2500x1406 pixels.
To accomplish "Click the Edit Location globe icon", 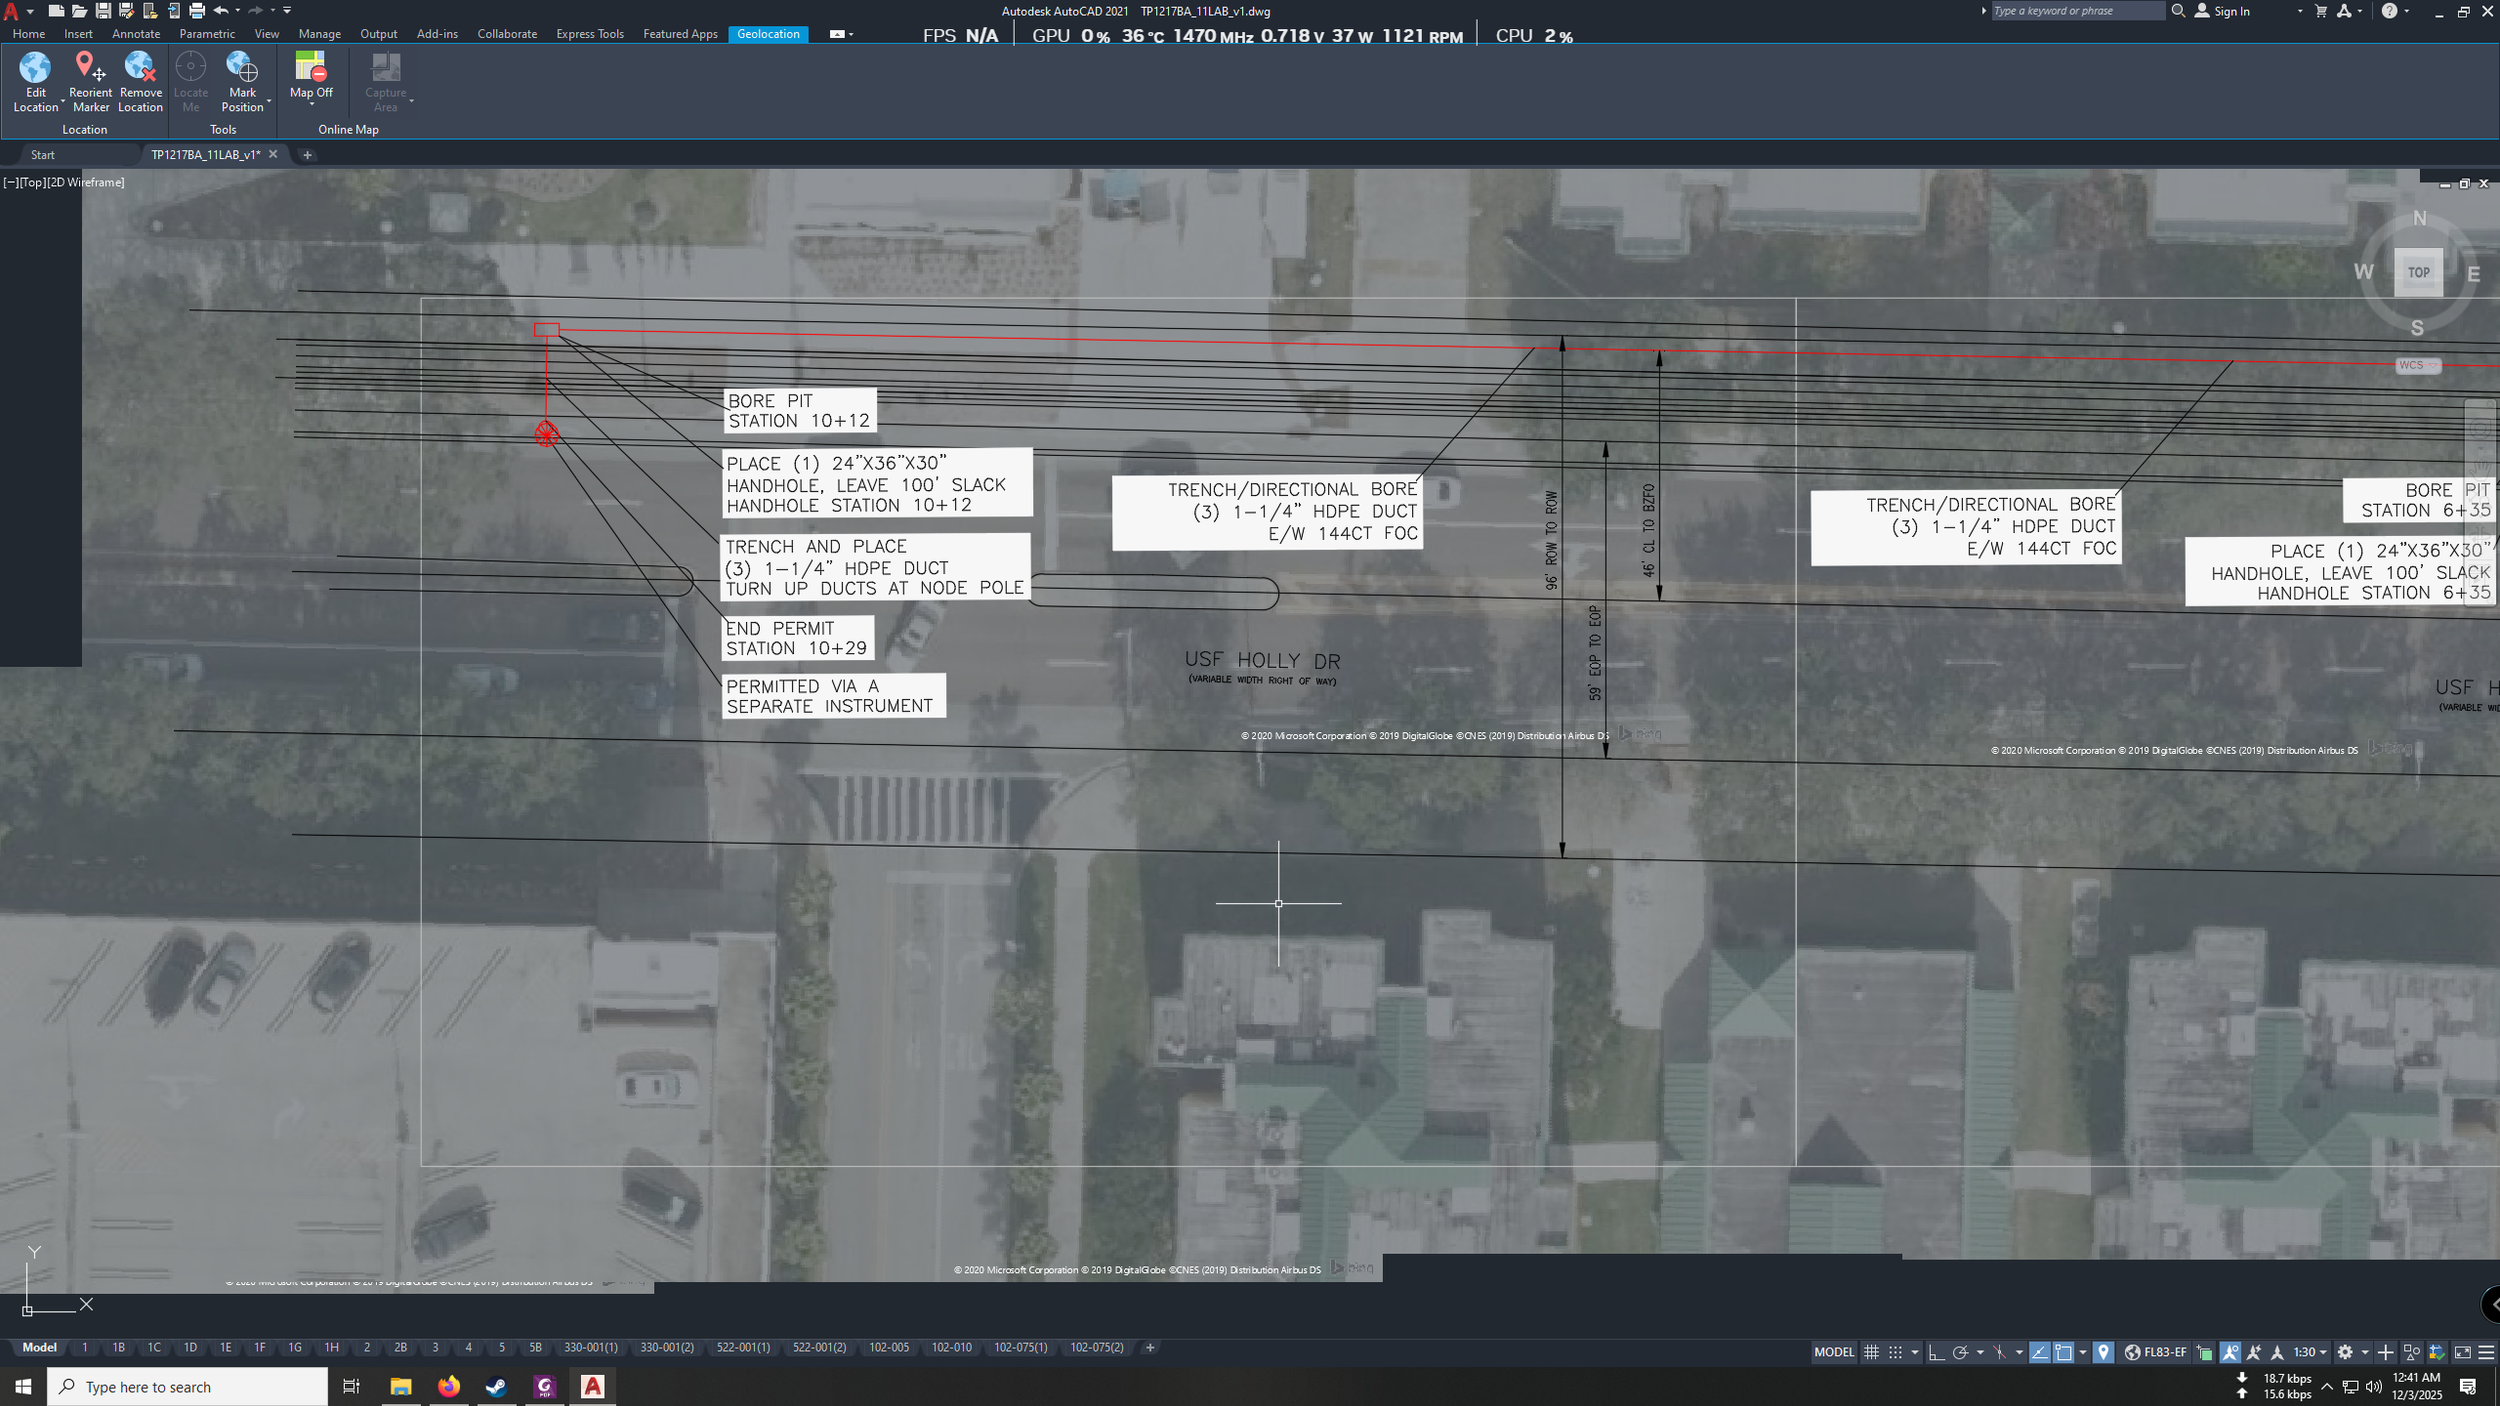I will pyautogui.click(x=35, y=68).
